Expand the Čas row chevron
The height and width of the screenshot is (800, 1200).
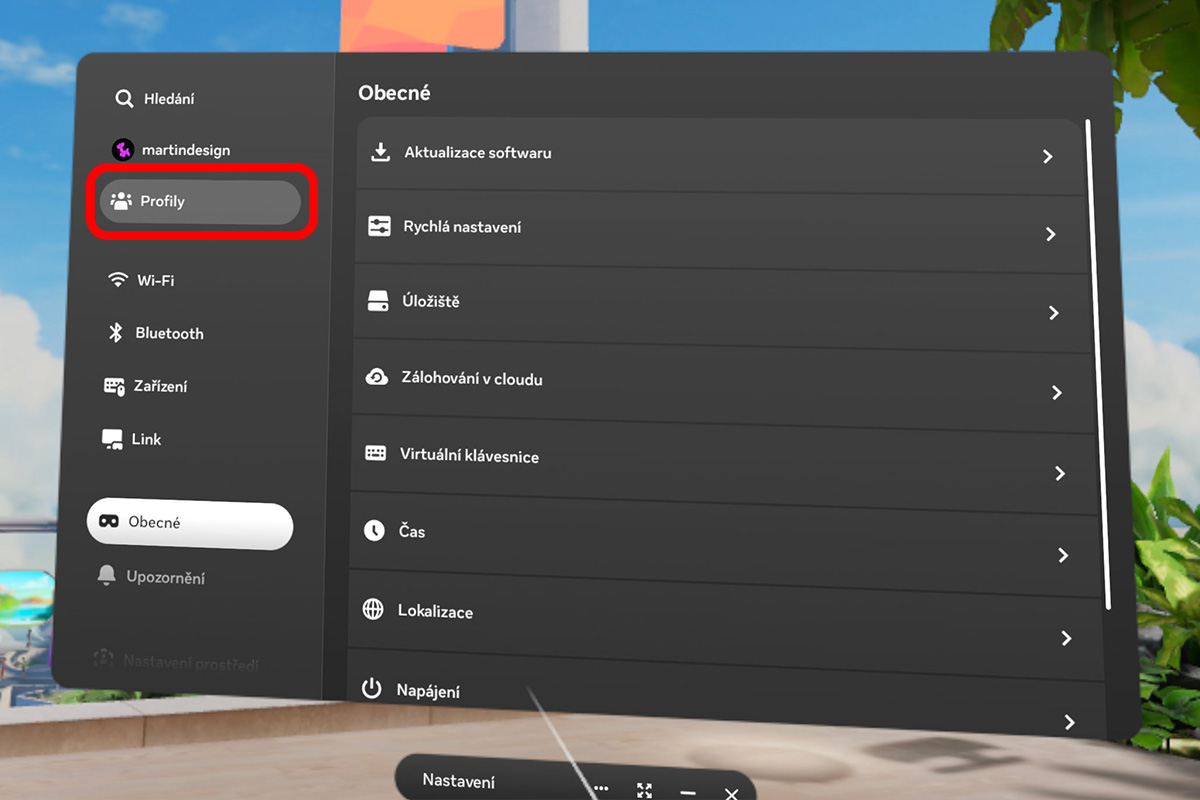[1062, 555]
